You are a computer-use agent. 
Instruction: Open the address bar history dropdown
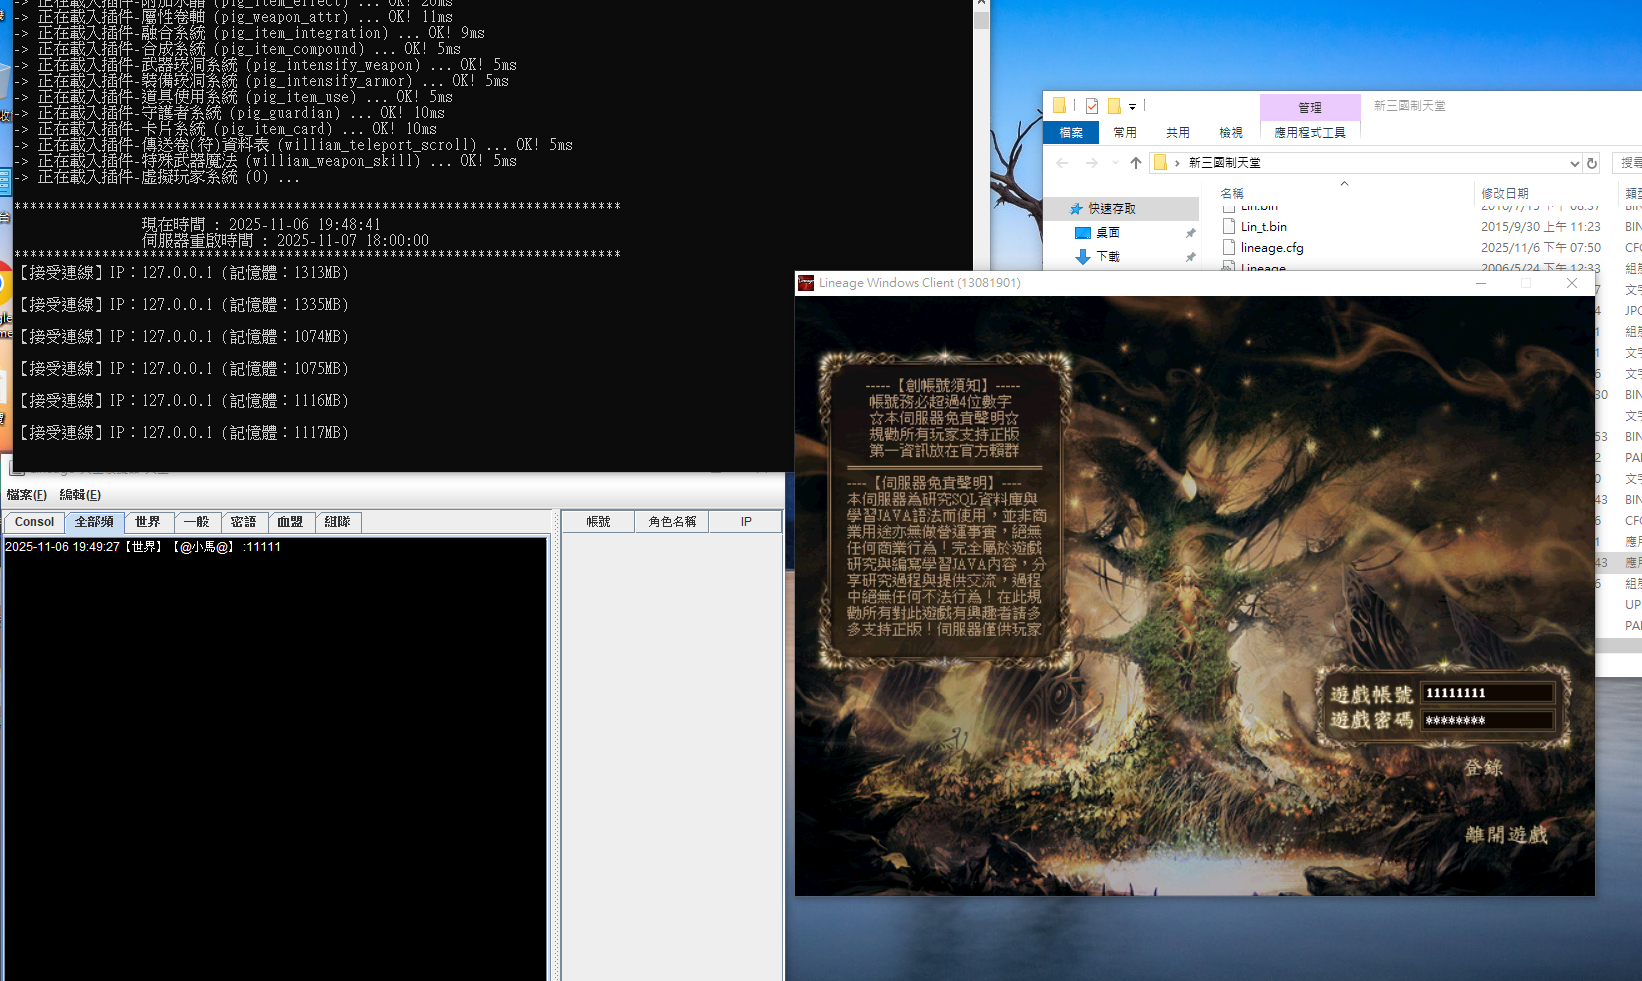1574,163
